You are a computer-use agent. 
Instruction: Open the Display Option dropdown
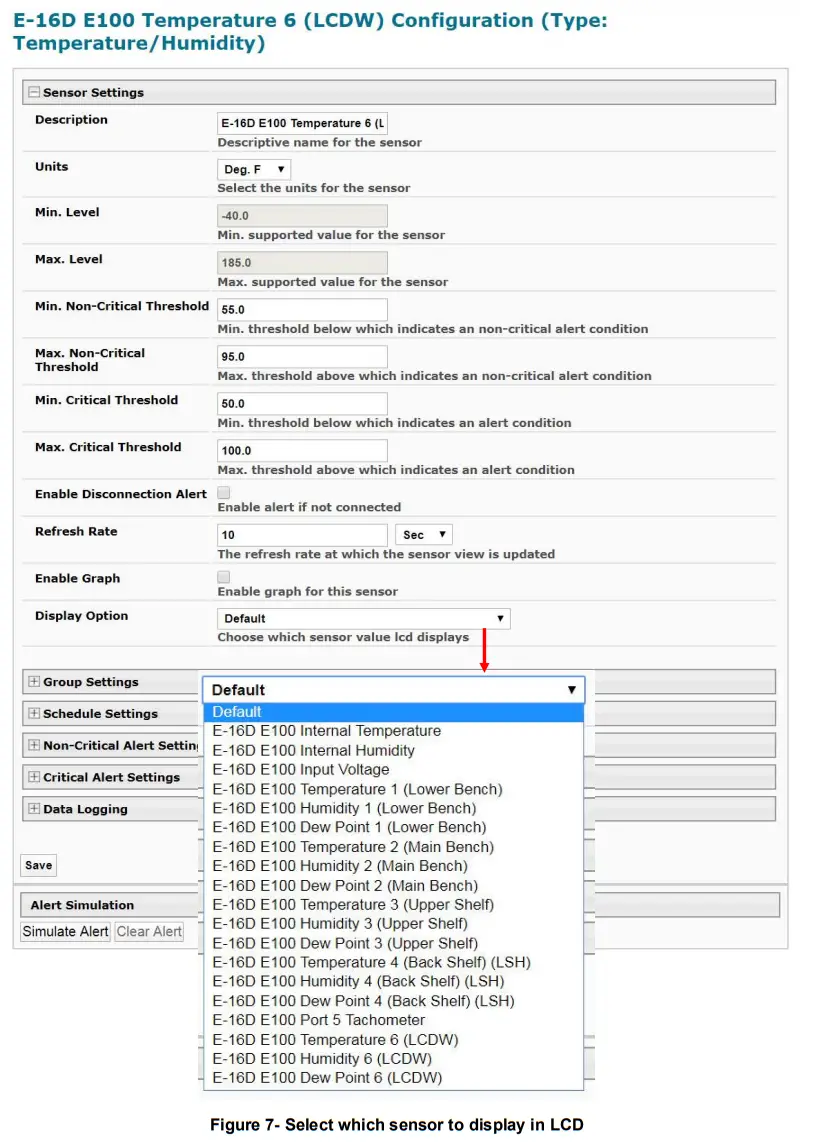(363, 619)
